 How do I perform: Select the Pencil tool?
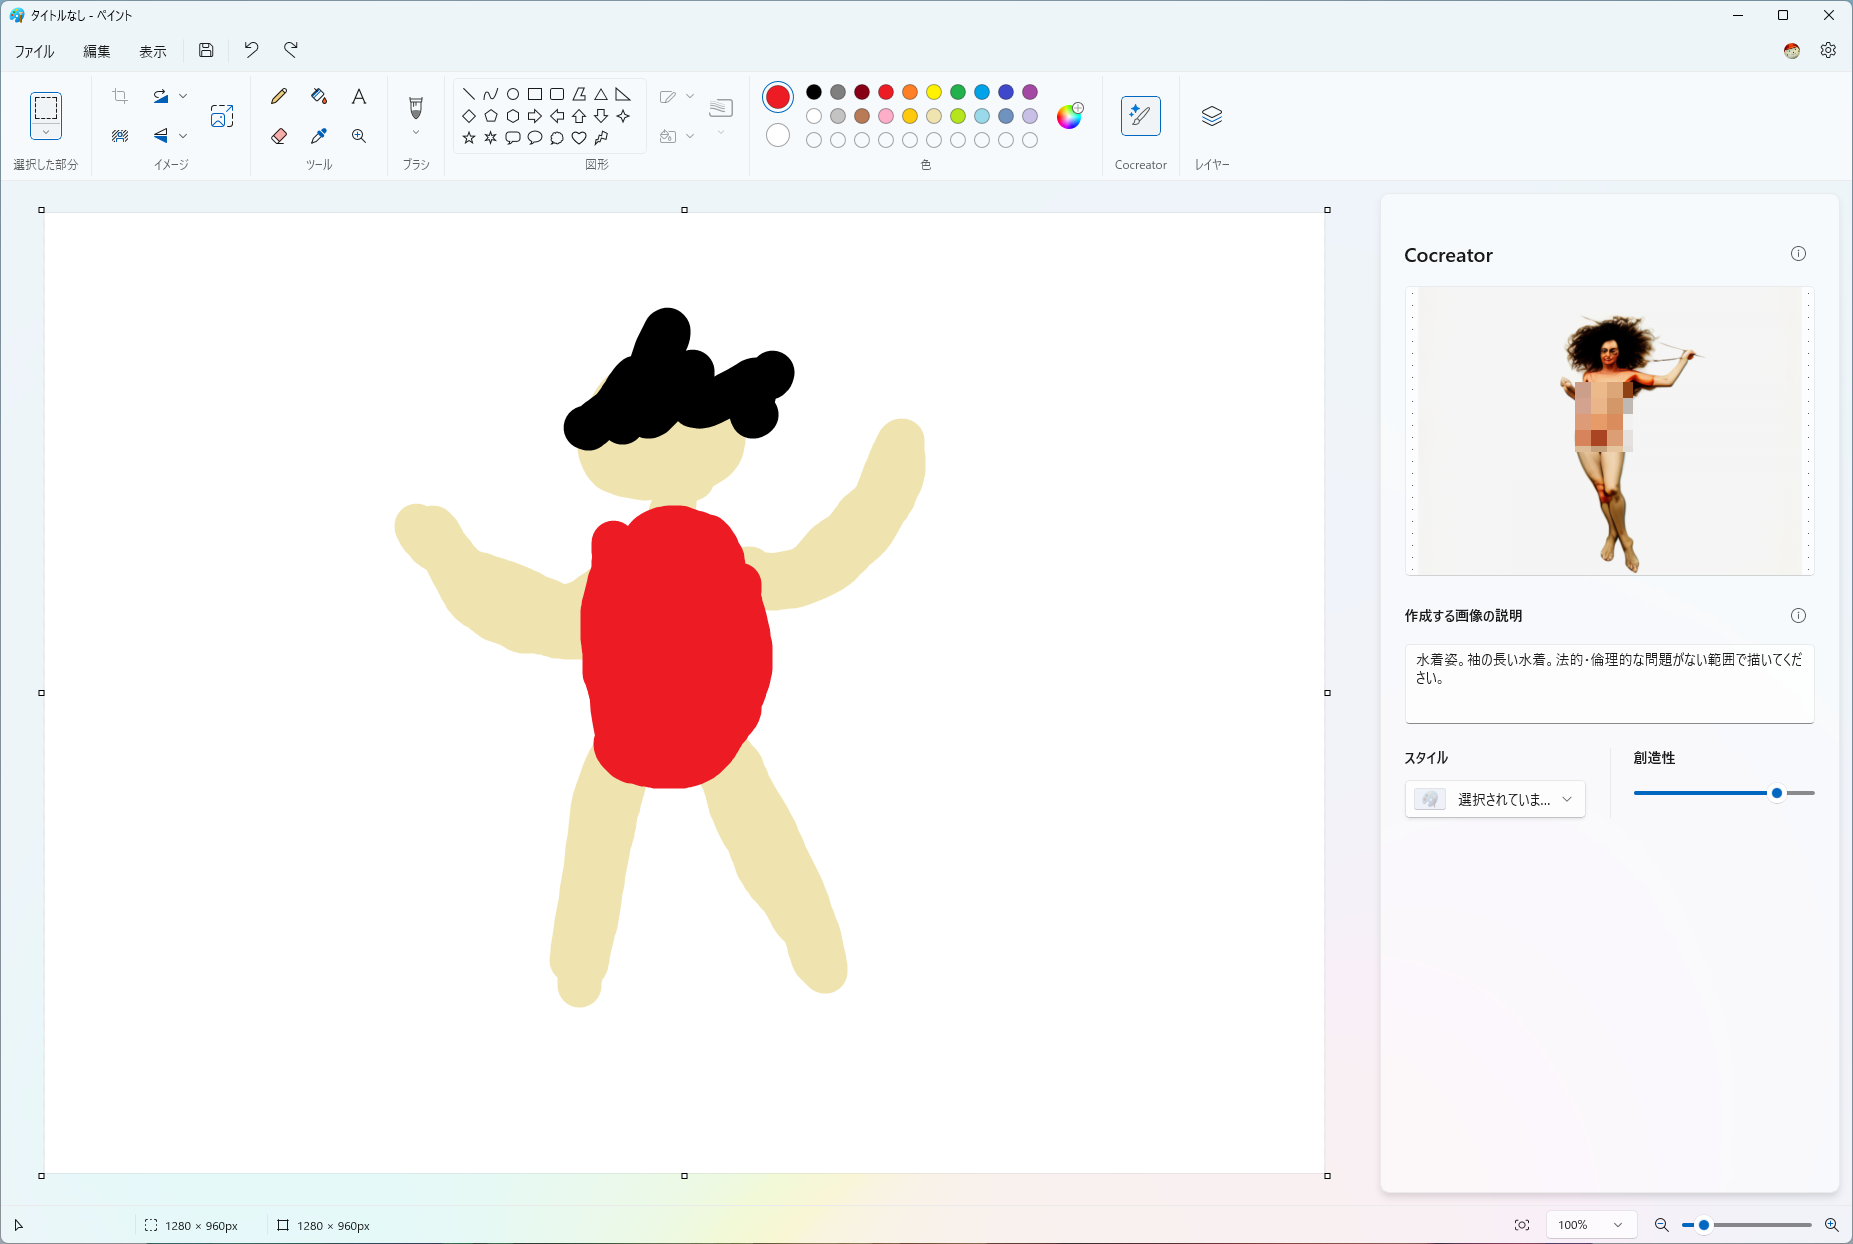tap(279, 96)
